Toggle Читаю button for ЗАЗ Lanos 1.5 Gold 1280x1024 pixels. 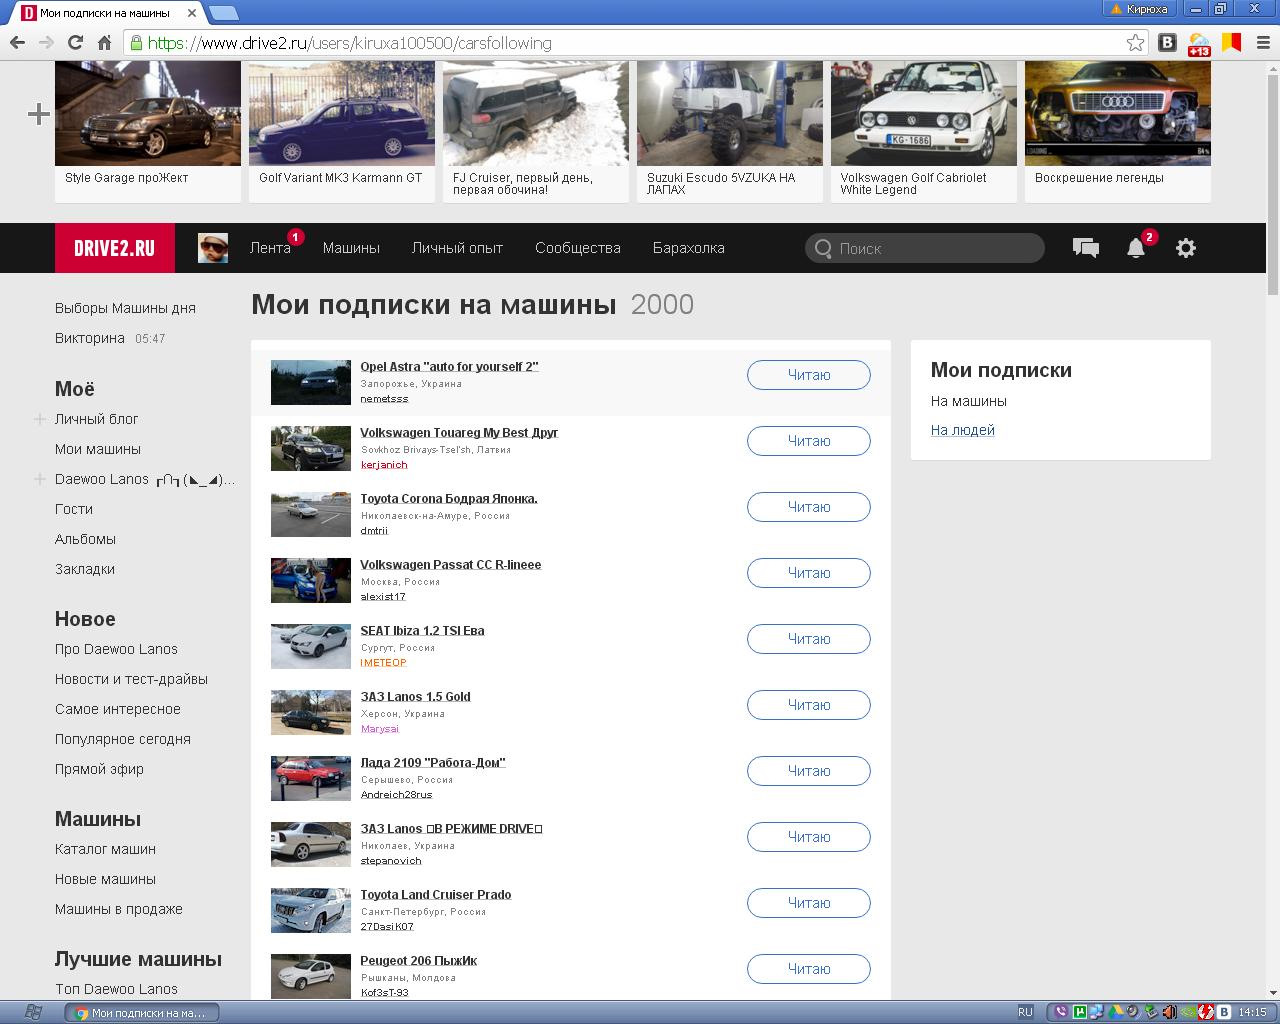809,705
